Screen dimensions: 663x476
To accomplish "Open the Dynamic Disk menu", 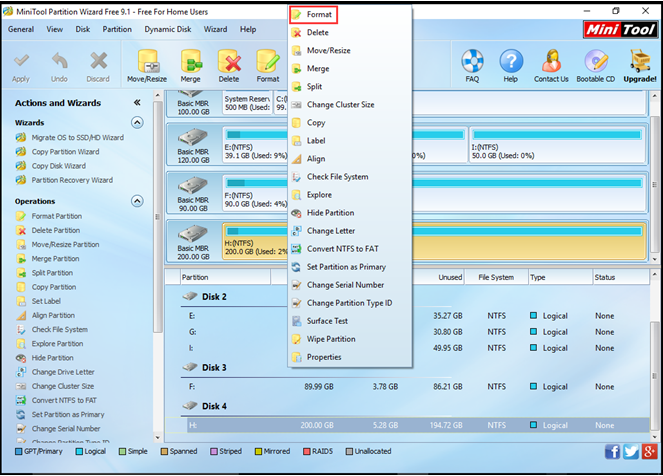I will 167,30.
